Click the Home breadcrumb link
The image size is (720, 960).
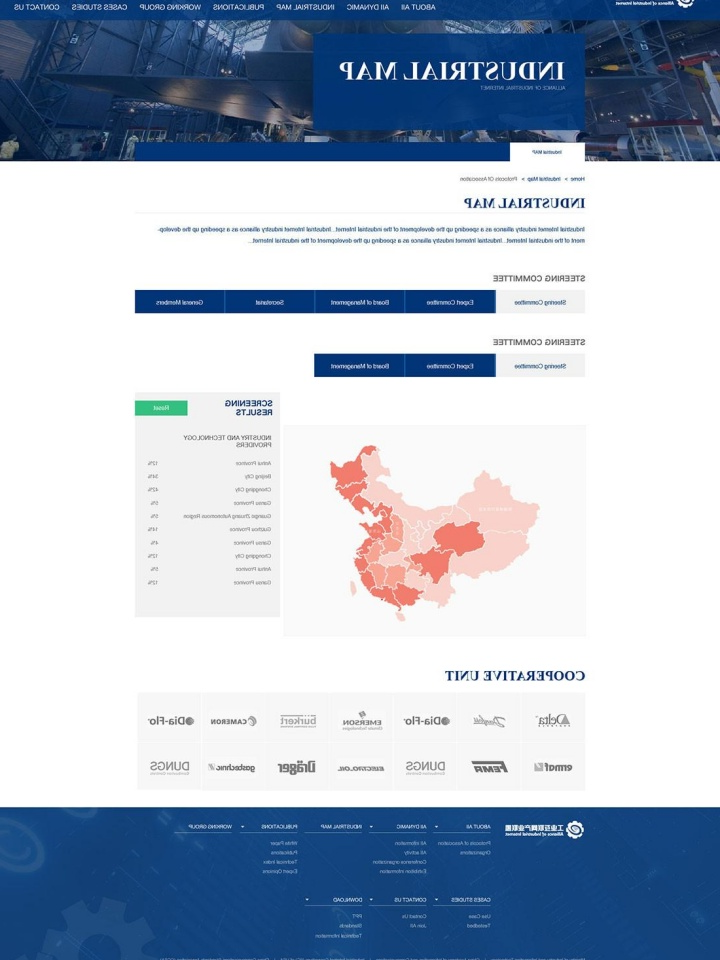coord(578,178)
